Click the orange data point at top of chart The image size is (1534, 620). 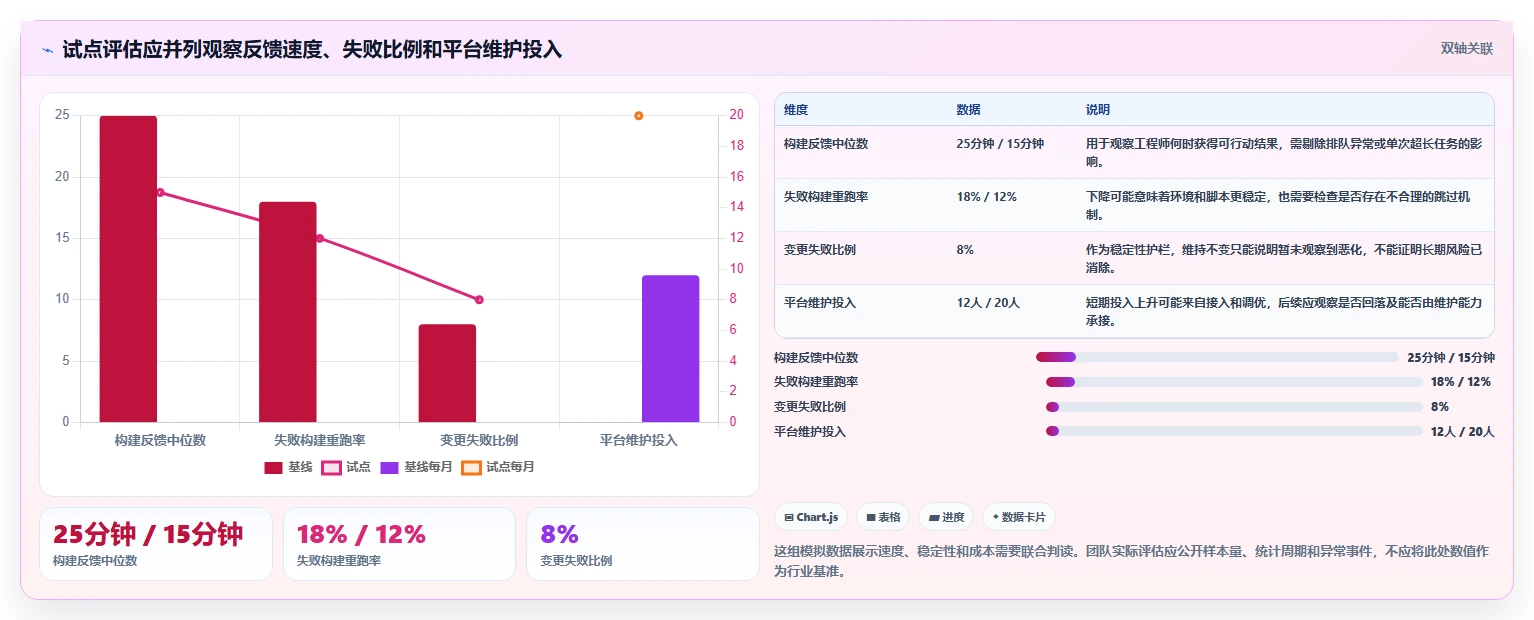638,116
